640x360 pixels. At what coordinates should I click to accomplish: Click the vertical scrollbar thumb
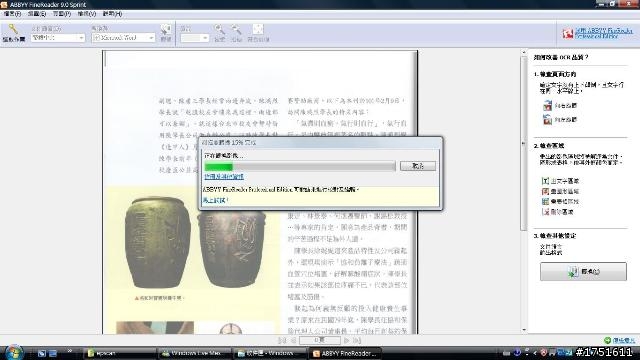[524, 143]
